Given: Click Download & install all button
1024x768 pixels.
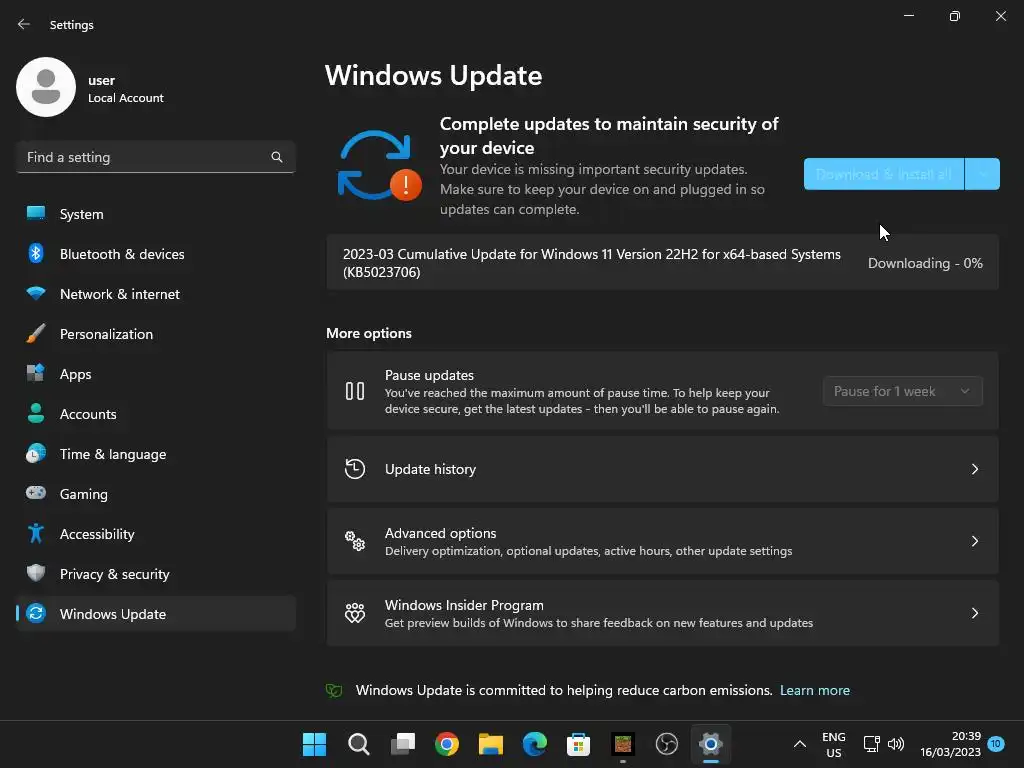Looking at the screenshot, I should (884, 174).
